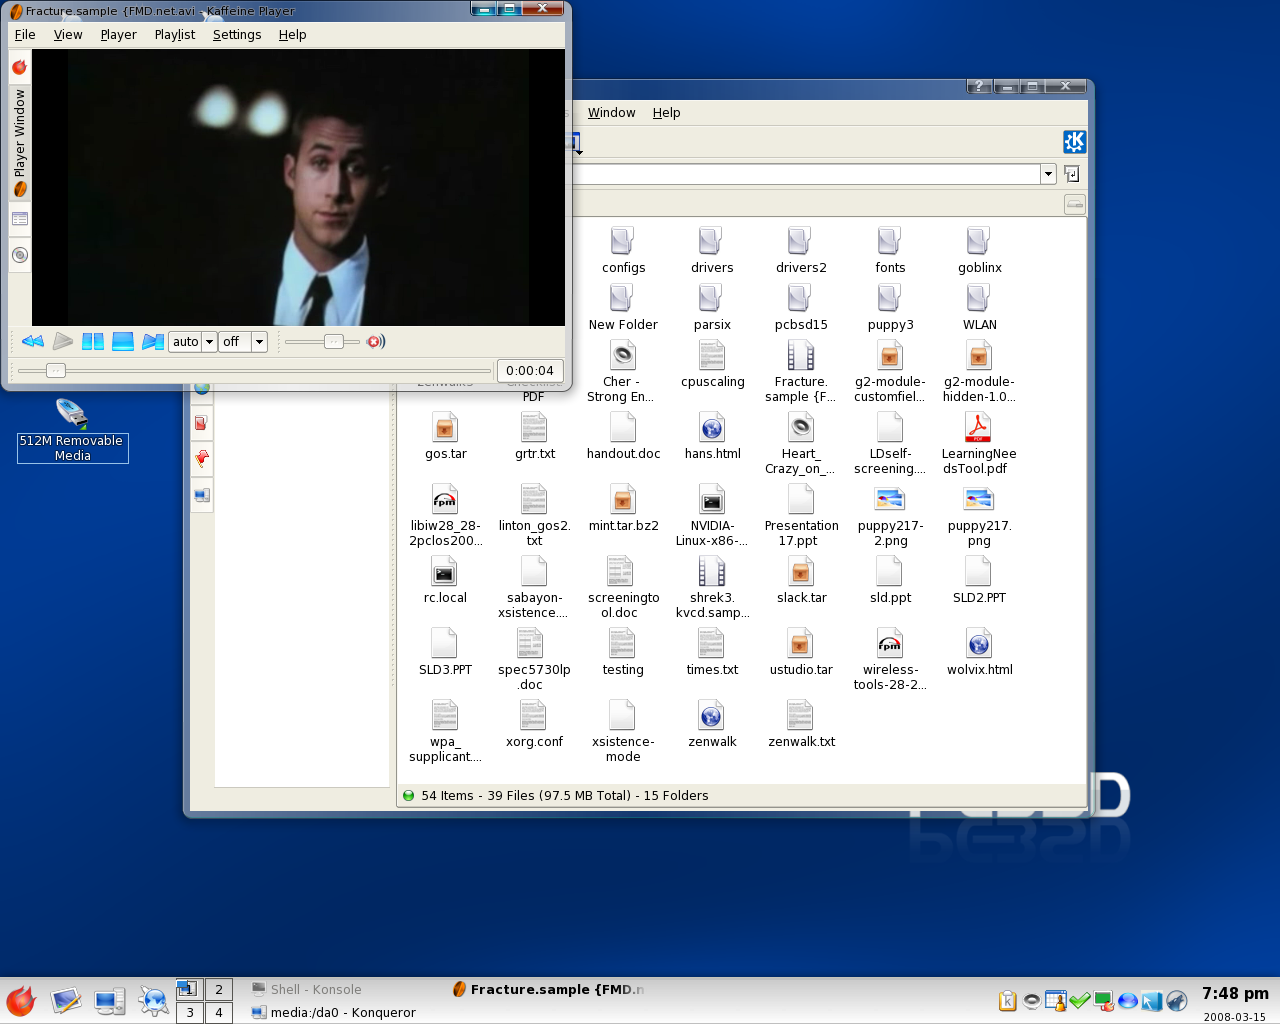Click the rewind button in Kaffeine
The image size is (1280, 1024).
click(33, 341)
